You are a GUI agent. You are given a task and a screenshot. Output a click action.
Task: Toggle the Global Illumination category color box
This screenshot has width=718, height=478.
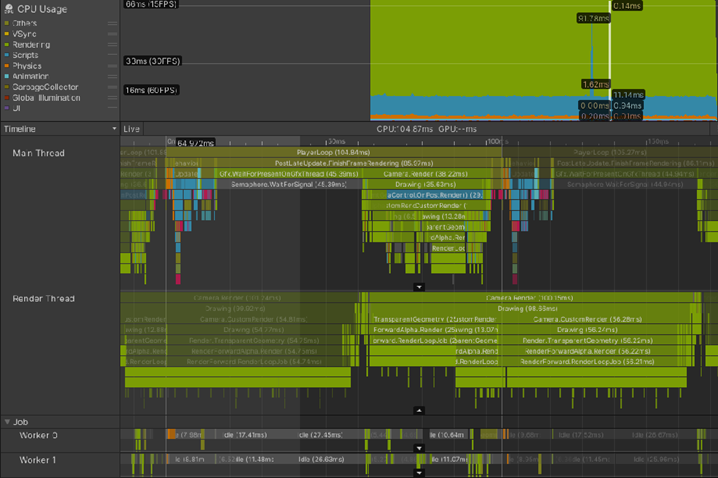[x=6, y=98]
